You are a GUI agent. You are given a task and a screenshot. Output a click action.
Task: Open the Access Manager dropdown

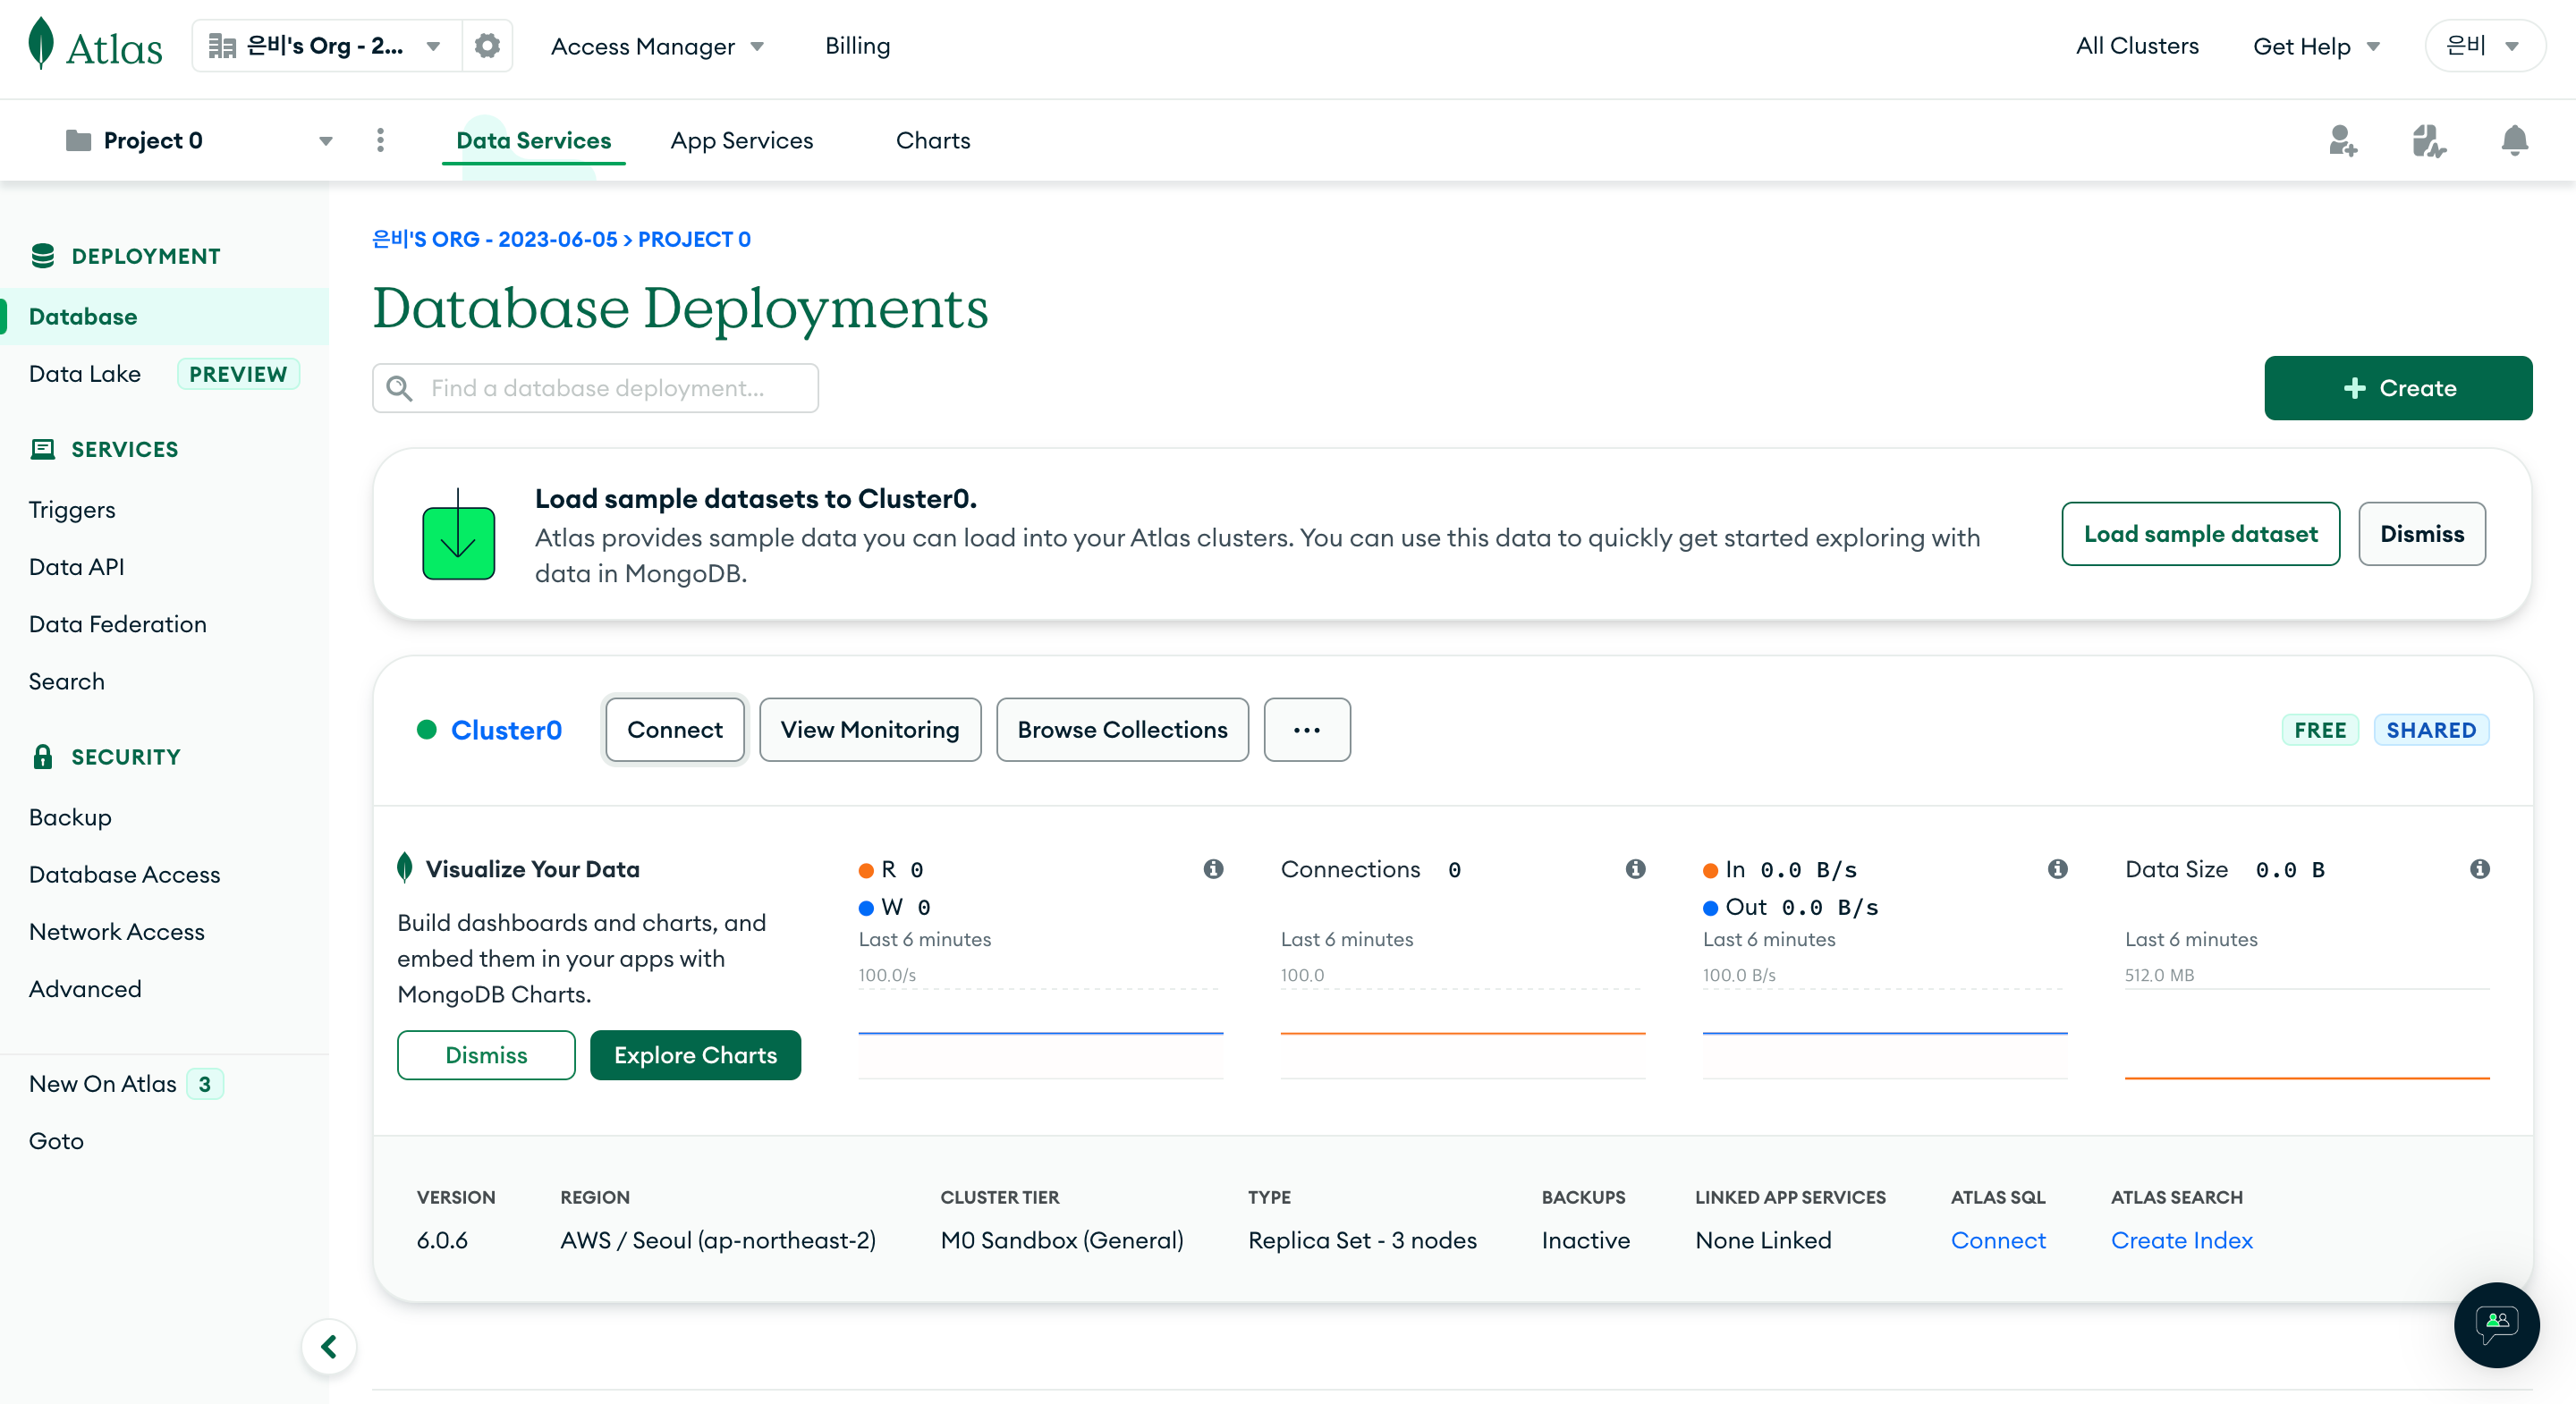[657, 46]
